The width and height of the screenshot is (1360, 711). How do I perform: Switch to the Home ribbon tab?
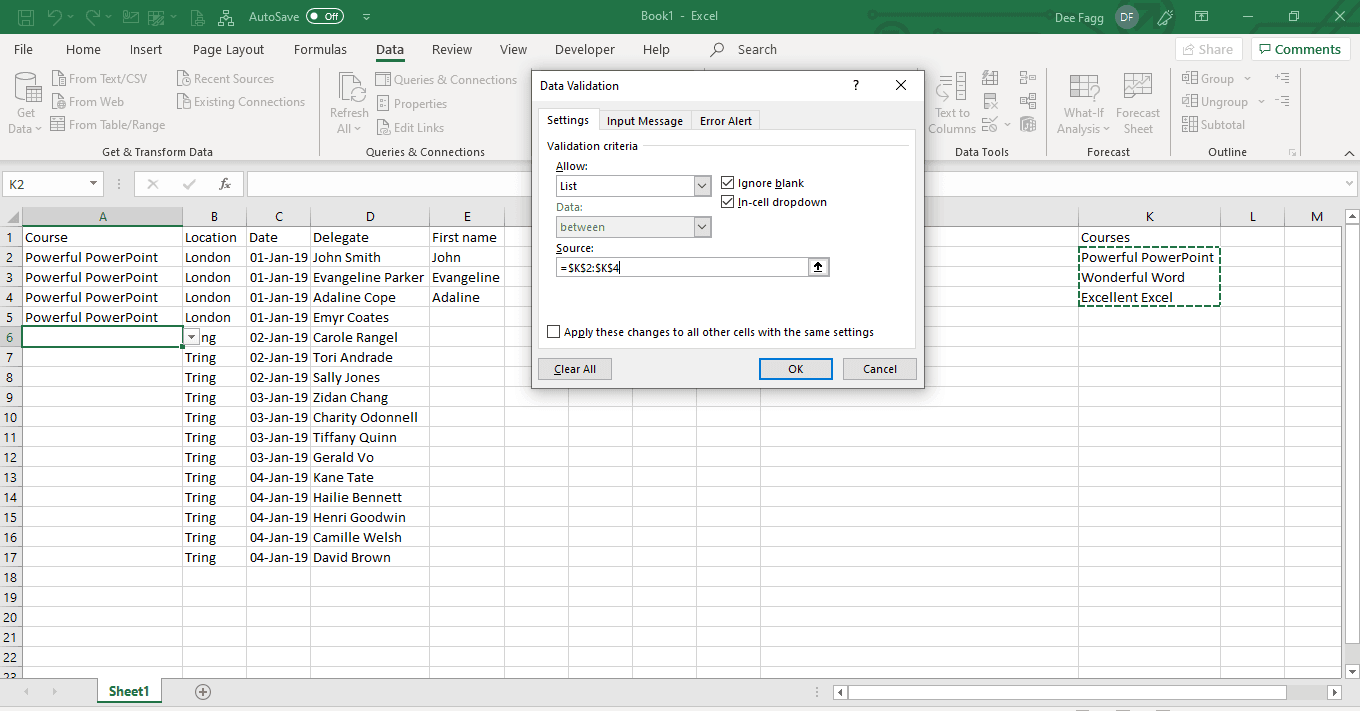point(83,49)
